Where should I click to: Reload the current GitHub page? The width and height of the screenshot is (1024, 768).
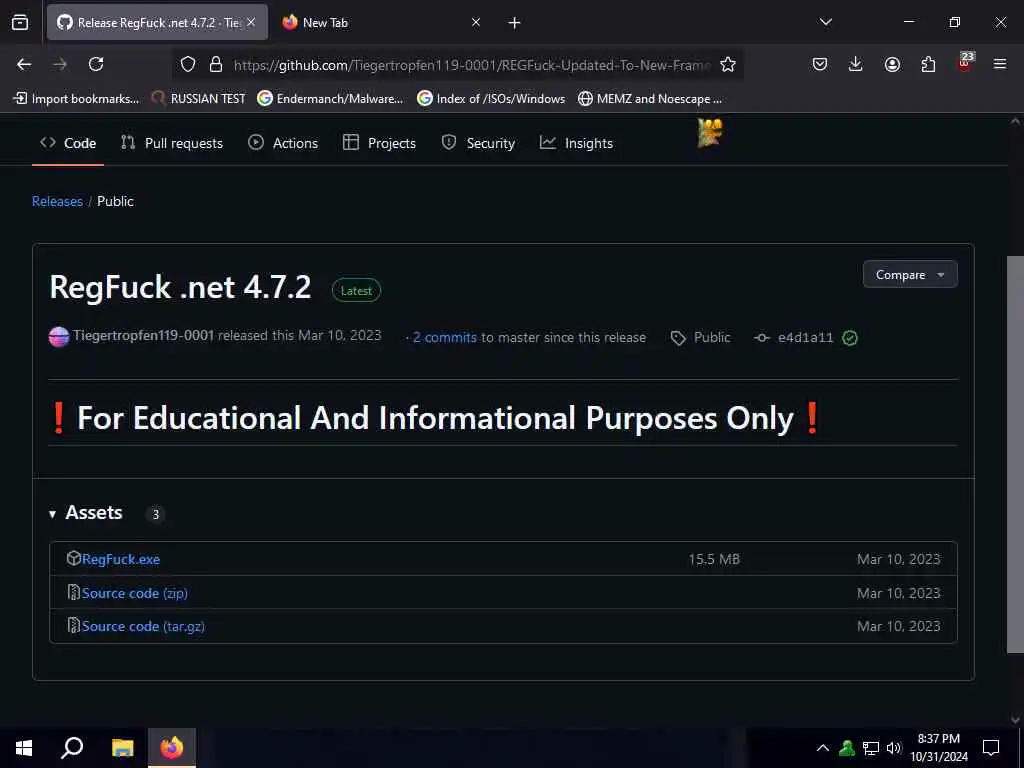pyautogui.click(x=96, y=64)
